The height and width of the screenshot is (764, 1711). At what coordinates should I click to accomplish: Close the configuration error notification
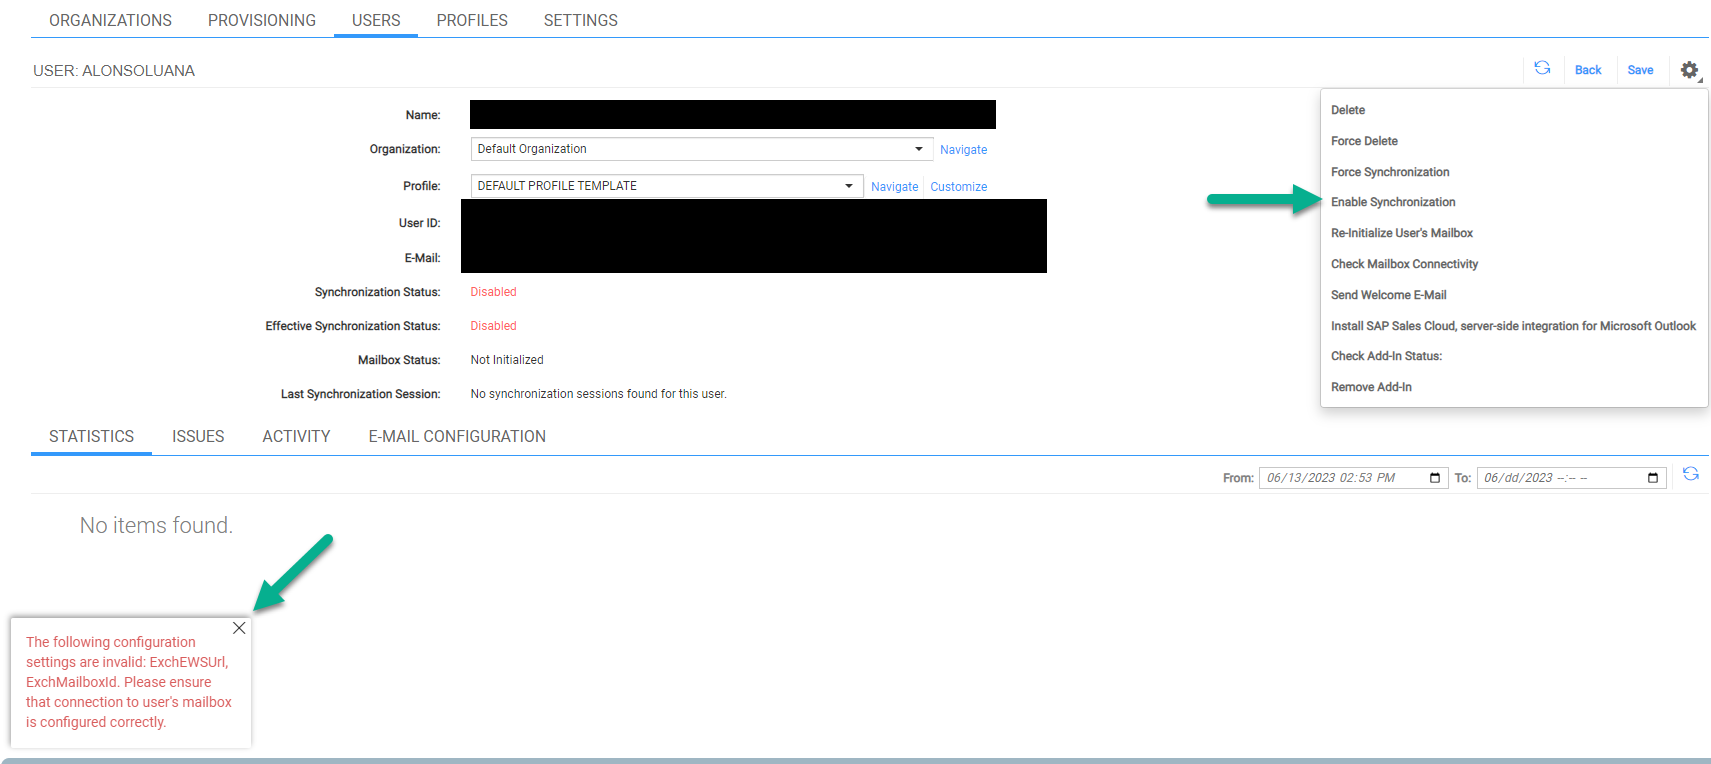tap(239, 628)
